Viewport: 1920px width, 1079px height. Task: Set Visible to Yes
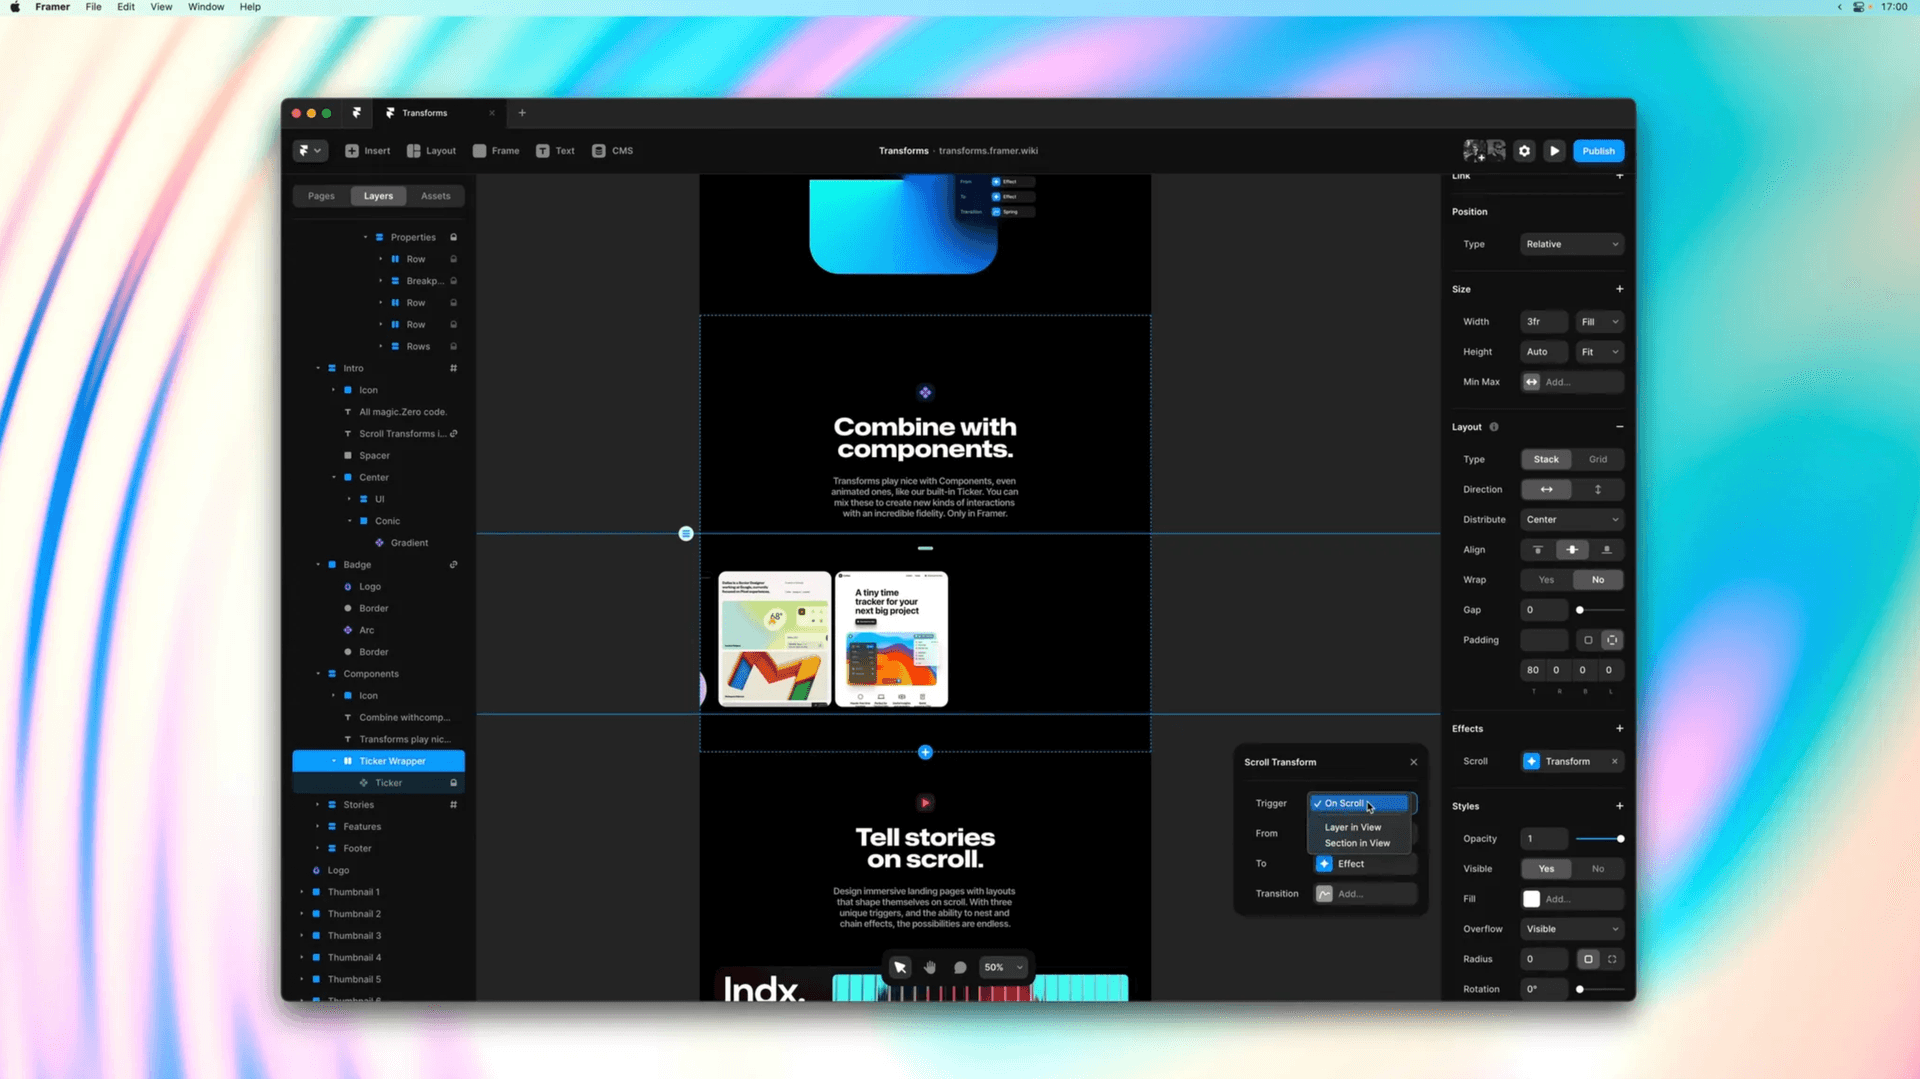tap(1546, 869)
